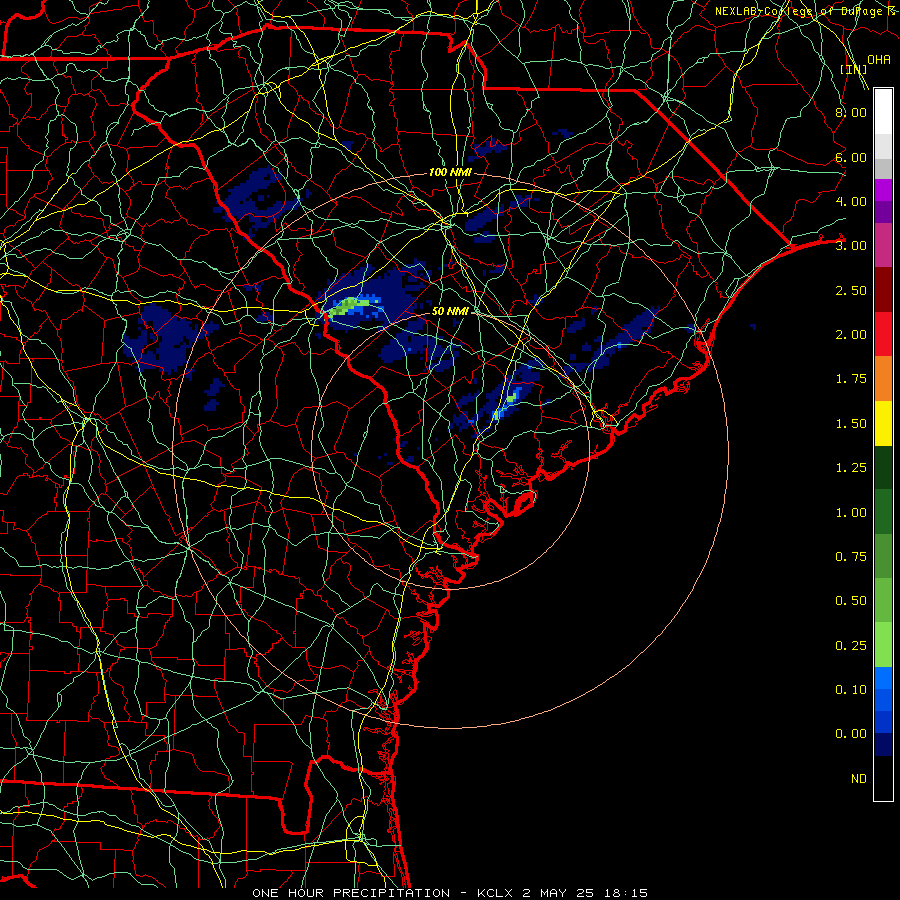Pick the bright magenta legend swatch
Image resolution: width=900 pixels, height=900 pixels.
pos(883,190)
